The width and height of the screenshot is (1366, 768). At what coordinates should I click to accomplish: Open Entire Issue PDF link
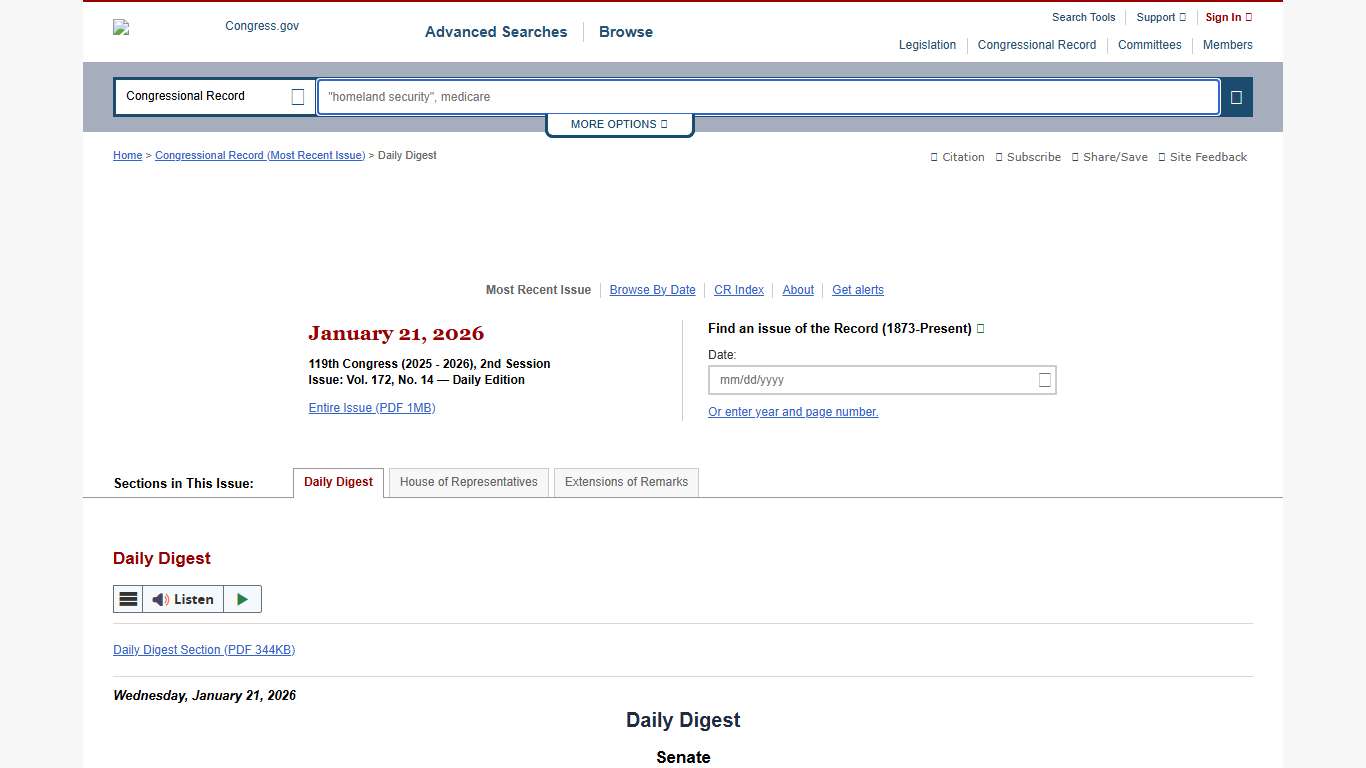(x=372, y=408)
